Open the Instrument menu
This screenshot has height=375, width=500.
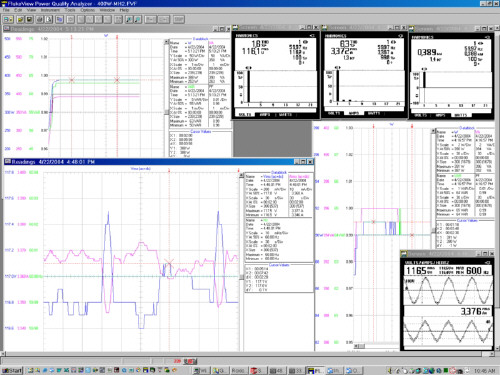point(50,10)
